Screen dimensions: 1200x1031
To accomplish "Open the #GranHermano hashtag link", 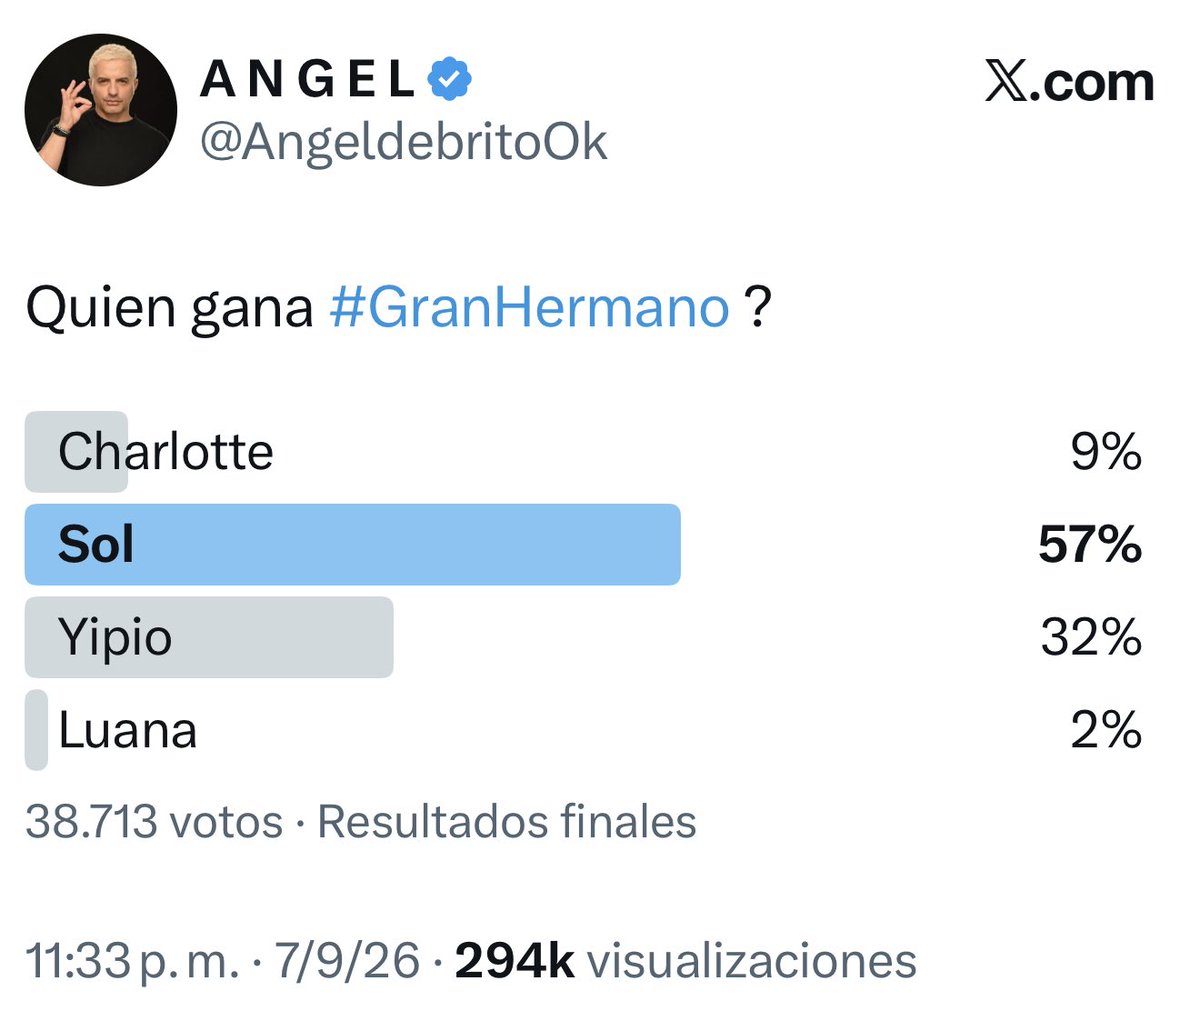I will (529, 308).
